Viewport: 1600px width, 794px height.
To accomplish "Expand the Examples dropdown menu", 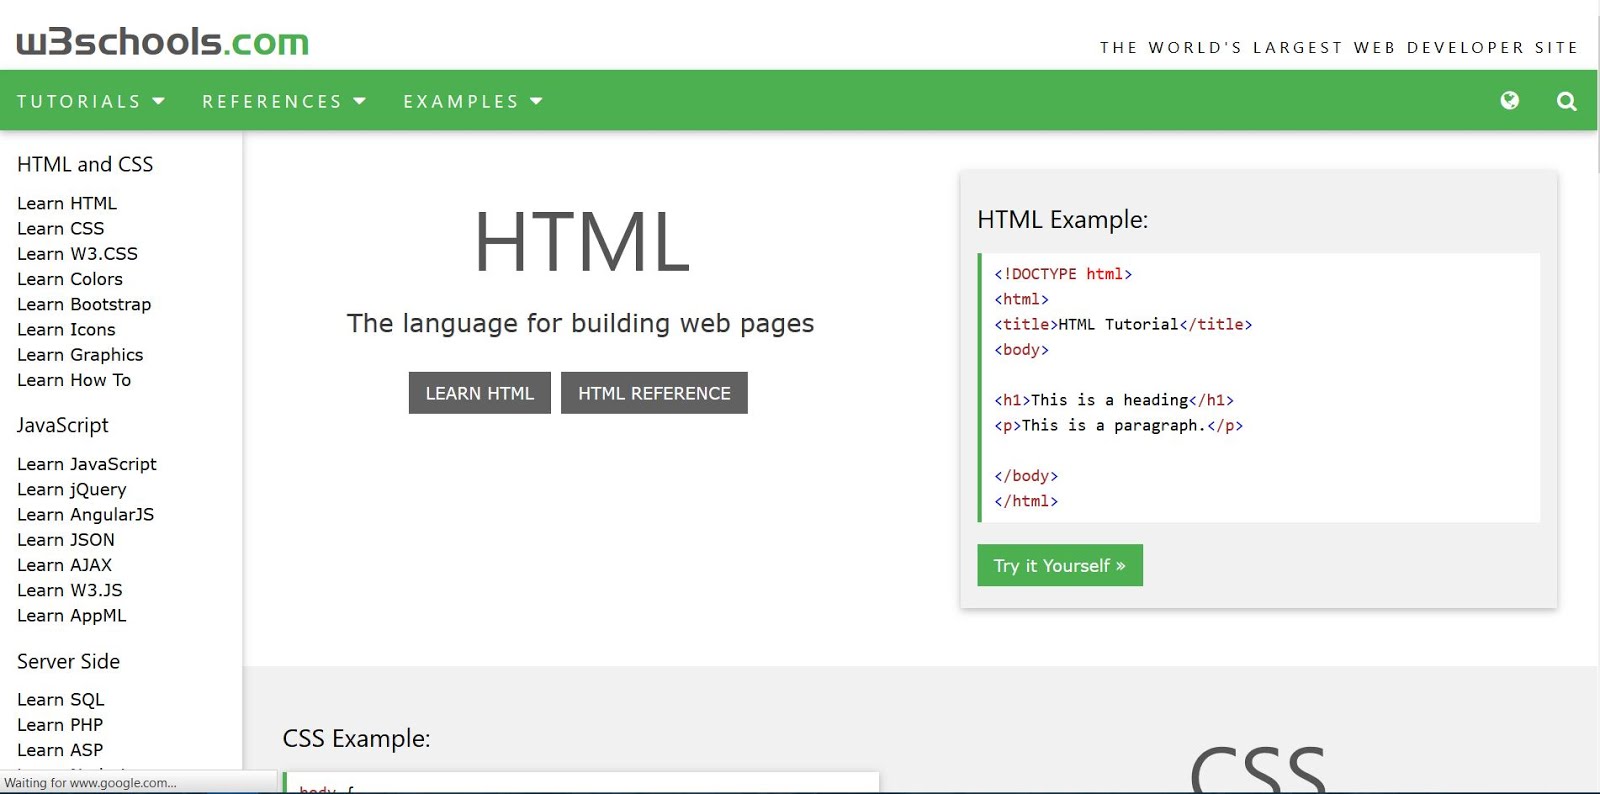I will 473,101.
